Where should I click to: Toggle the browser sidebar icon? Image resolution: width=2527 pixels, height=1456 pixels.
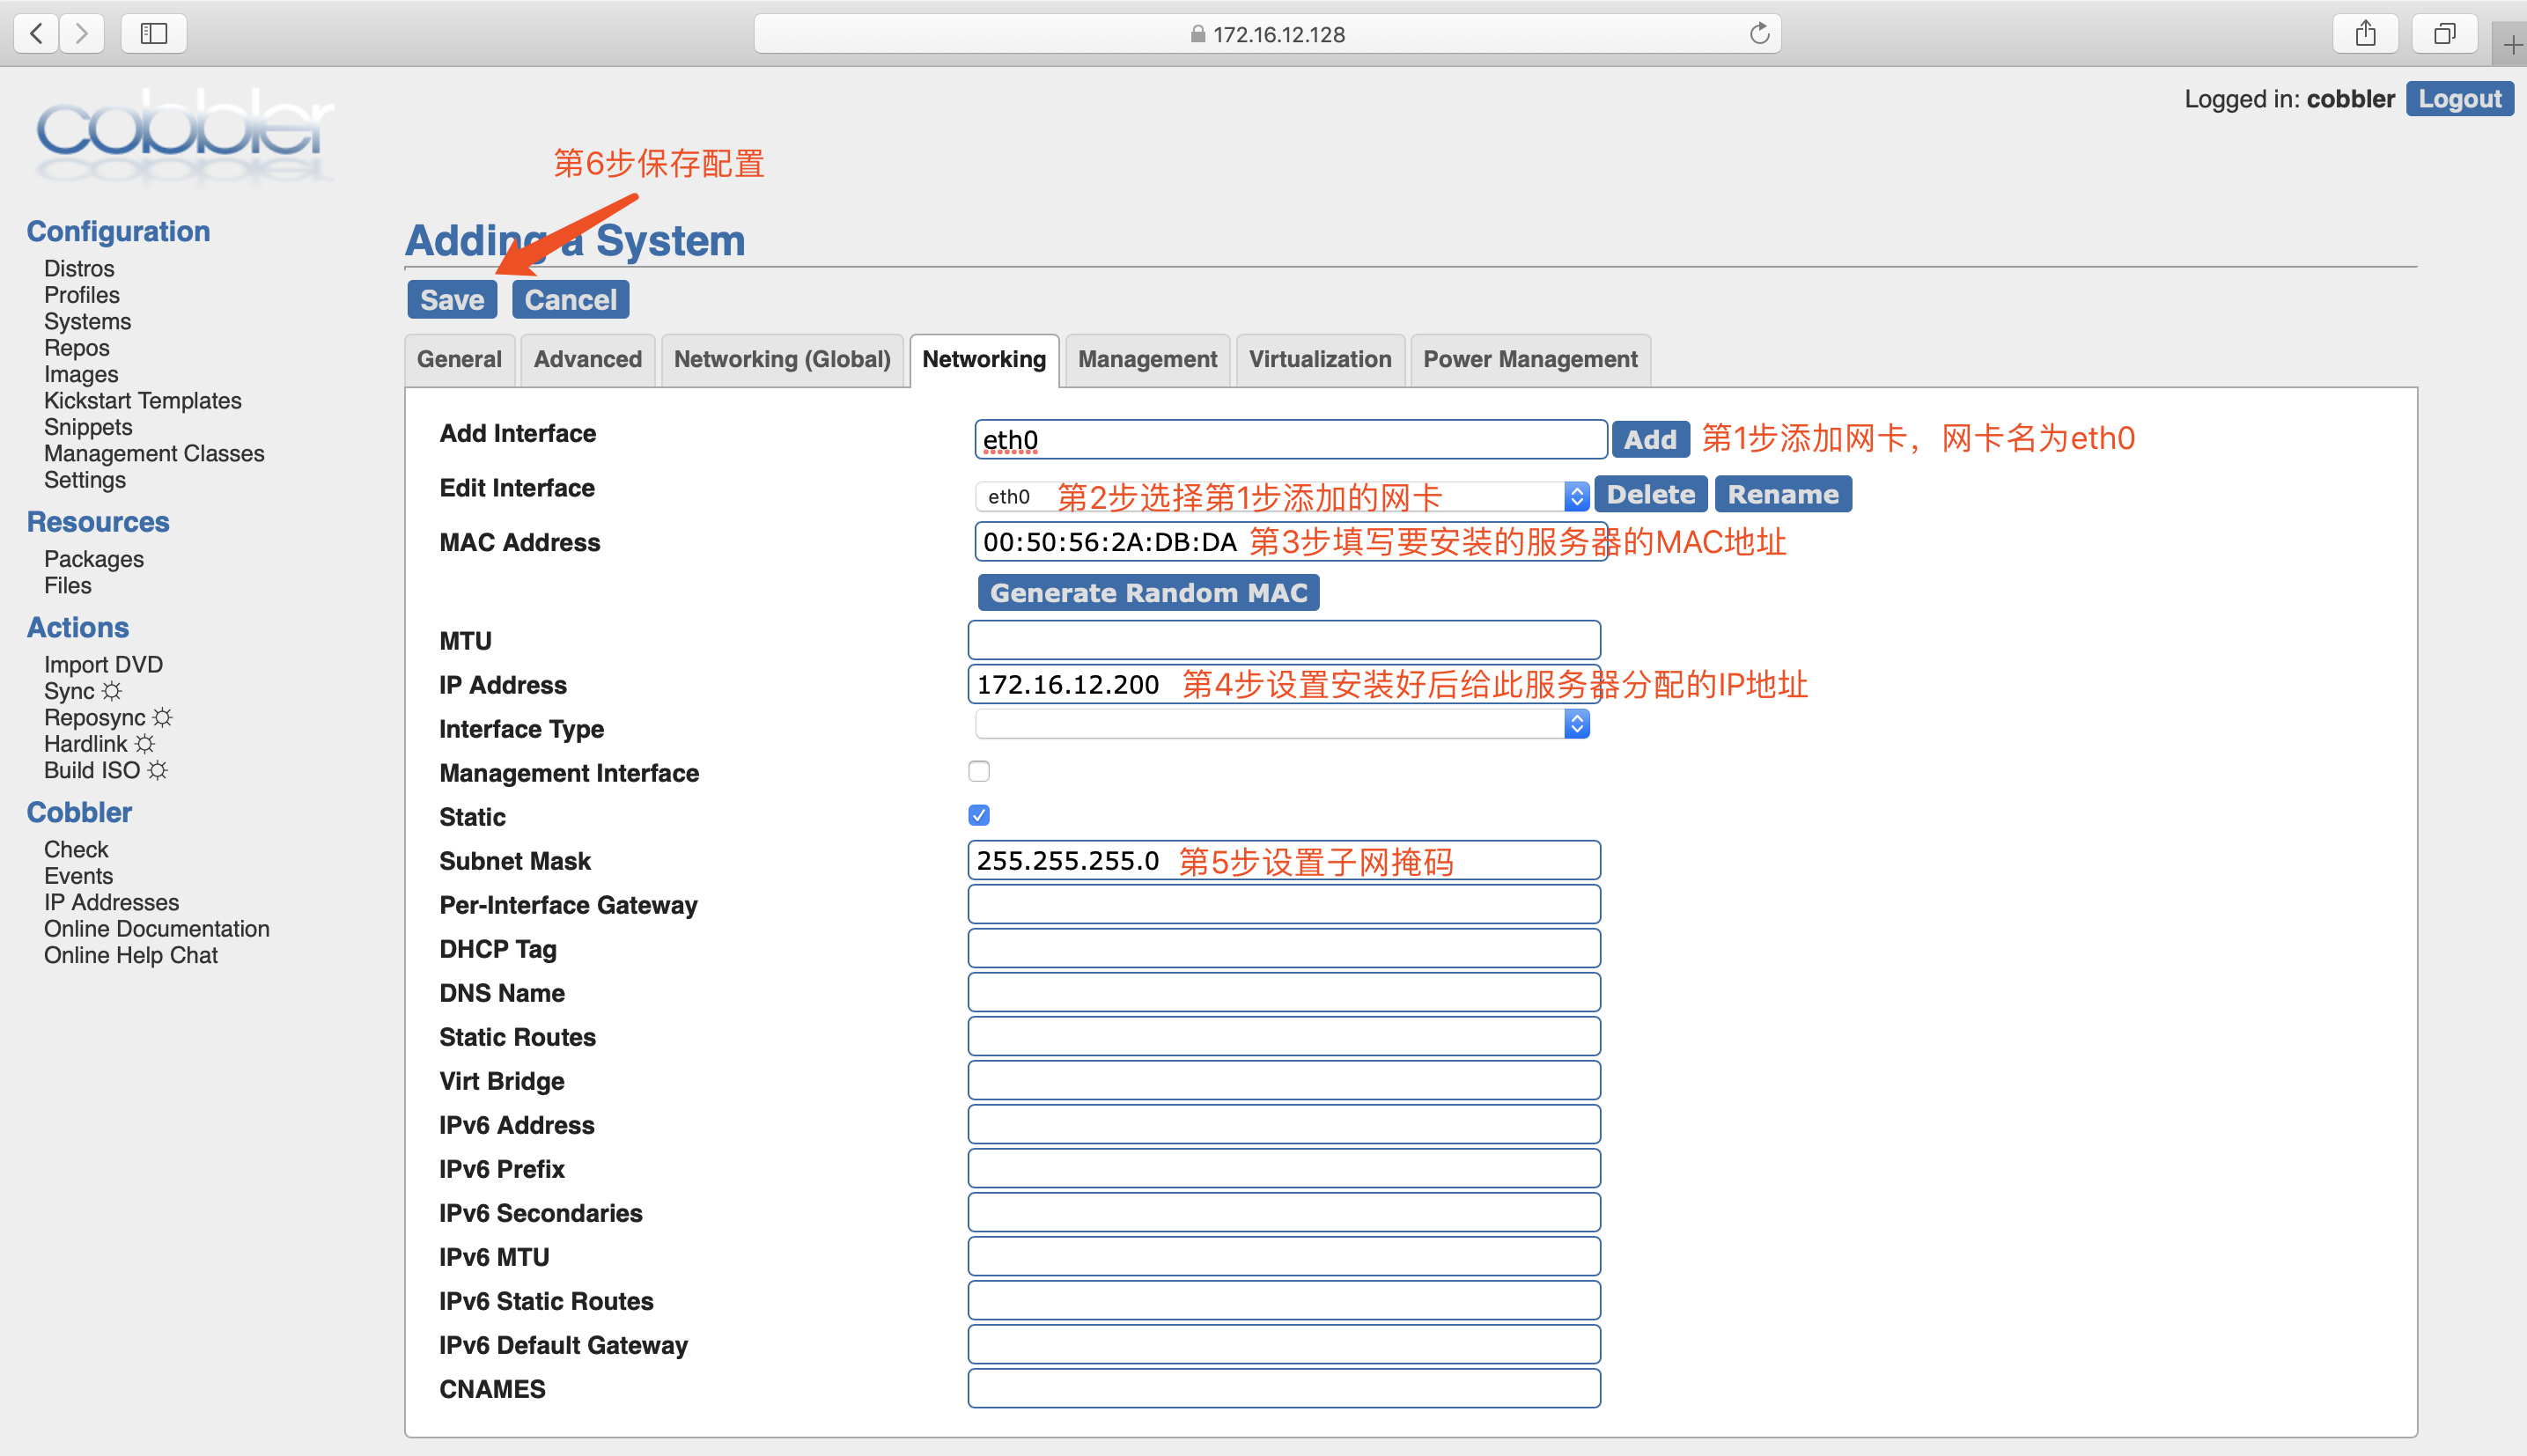[153, 34]
